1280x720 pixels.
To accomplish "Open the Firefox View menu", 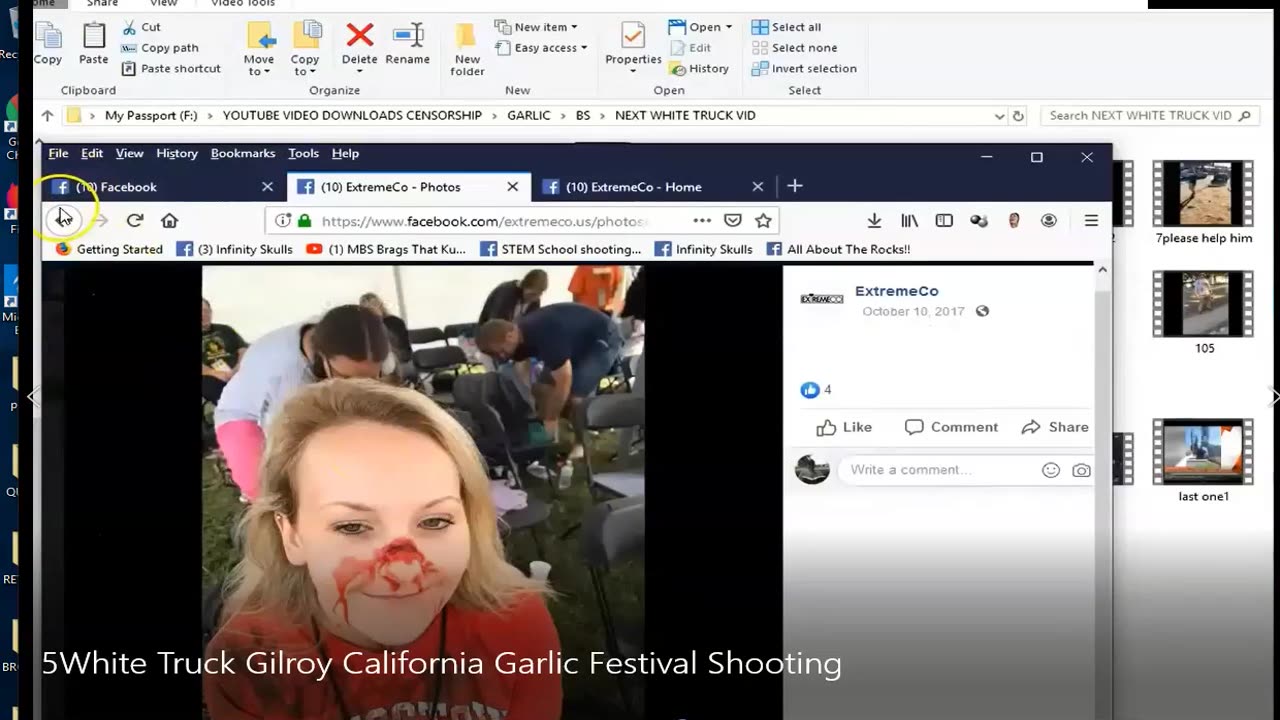I will (x=129, y=154).
